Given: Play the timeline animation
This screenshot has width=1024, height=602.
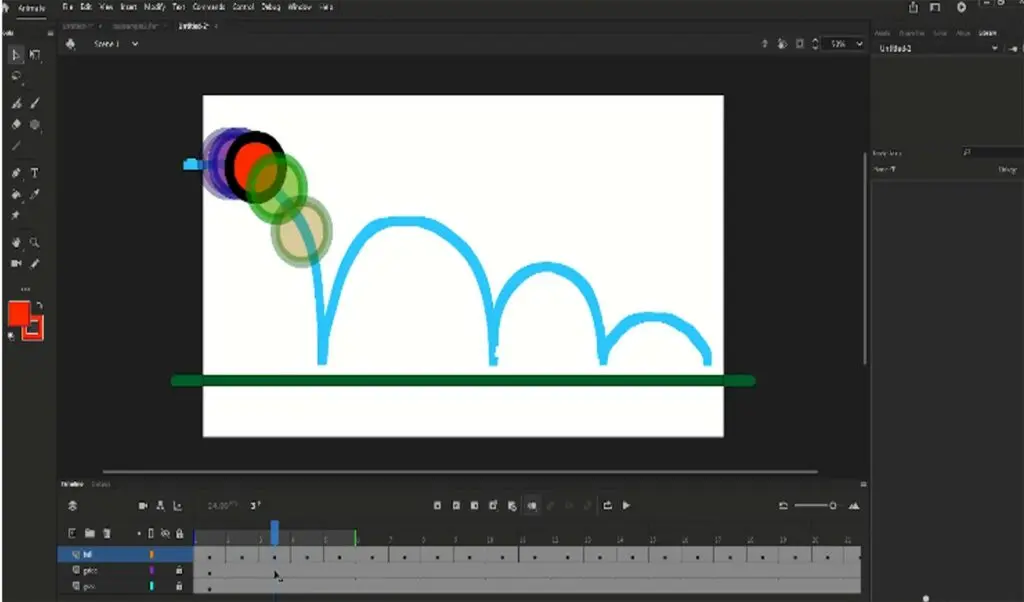Looking at the screenshot, I should (626, 505).
